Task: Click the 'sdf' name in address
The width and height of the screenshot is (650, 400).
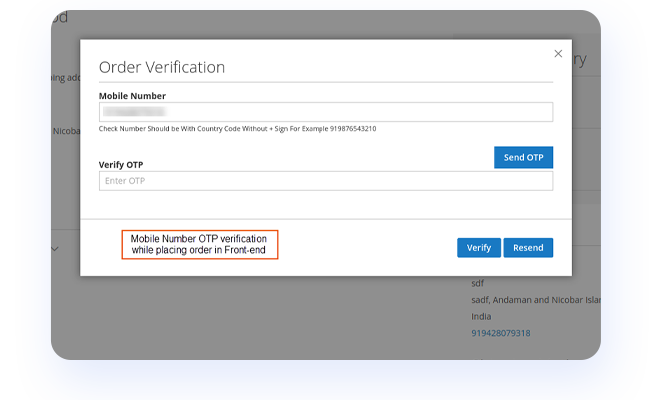Action: click(x=478, y=283)
